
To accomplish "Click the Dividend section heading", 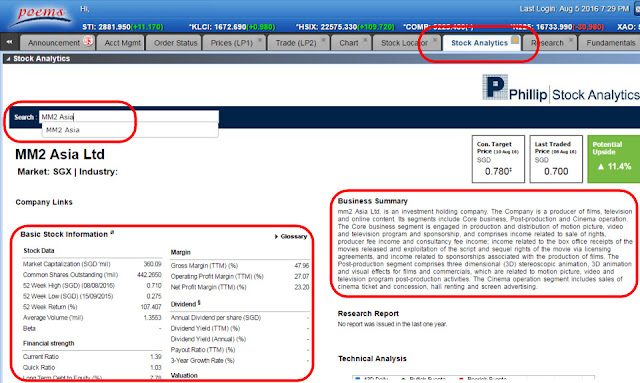I will point(185,304).
